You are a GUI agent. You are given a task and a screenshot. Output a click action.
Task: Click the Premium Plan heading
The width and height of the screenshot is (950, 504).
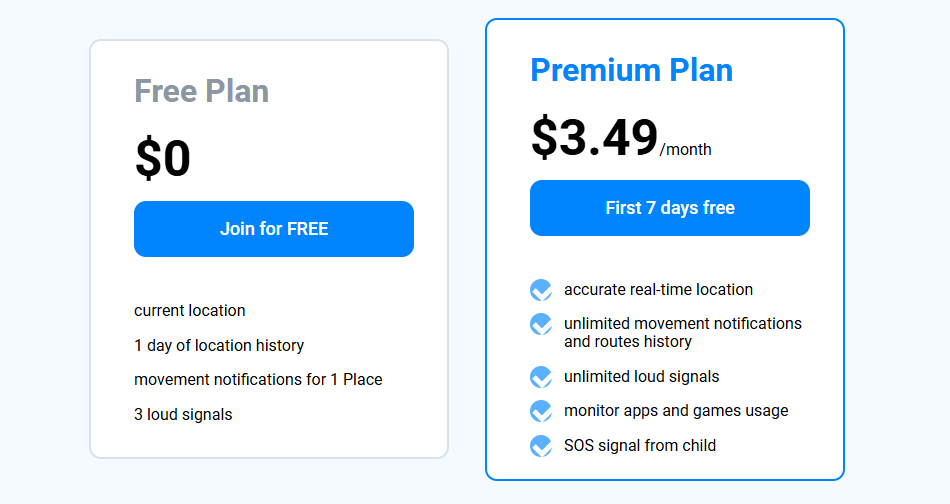coord(631,70)
